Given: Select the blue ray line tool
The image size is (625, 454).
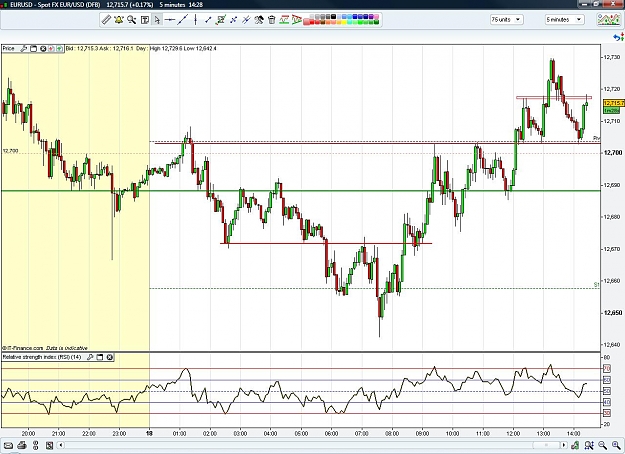Looking at the screenshot, I should click(234, 20).
